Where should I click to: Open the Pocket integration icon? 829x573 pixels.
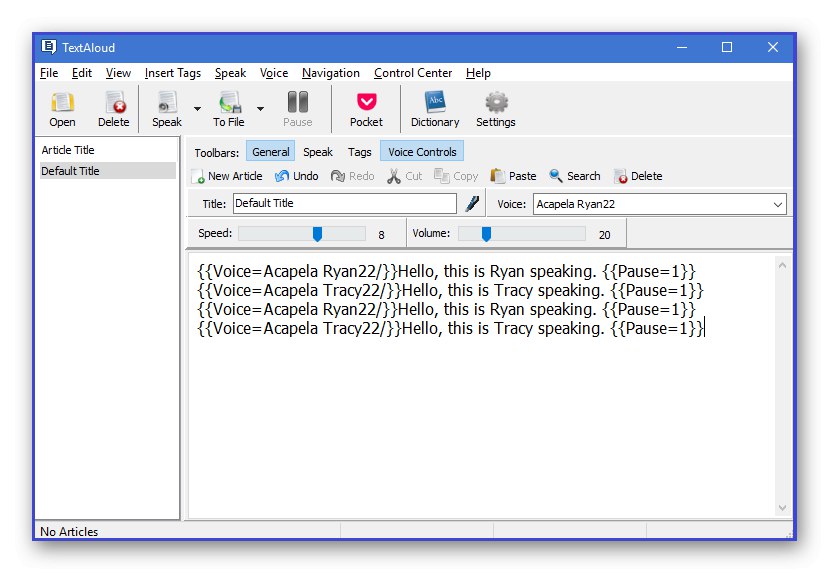[366, 101]
